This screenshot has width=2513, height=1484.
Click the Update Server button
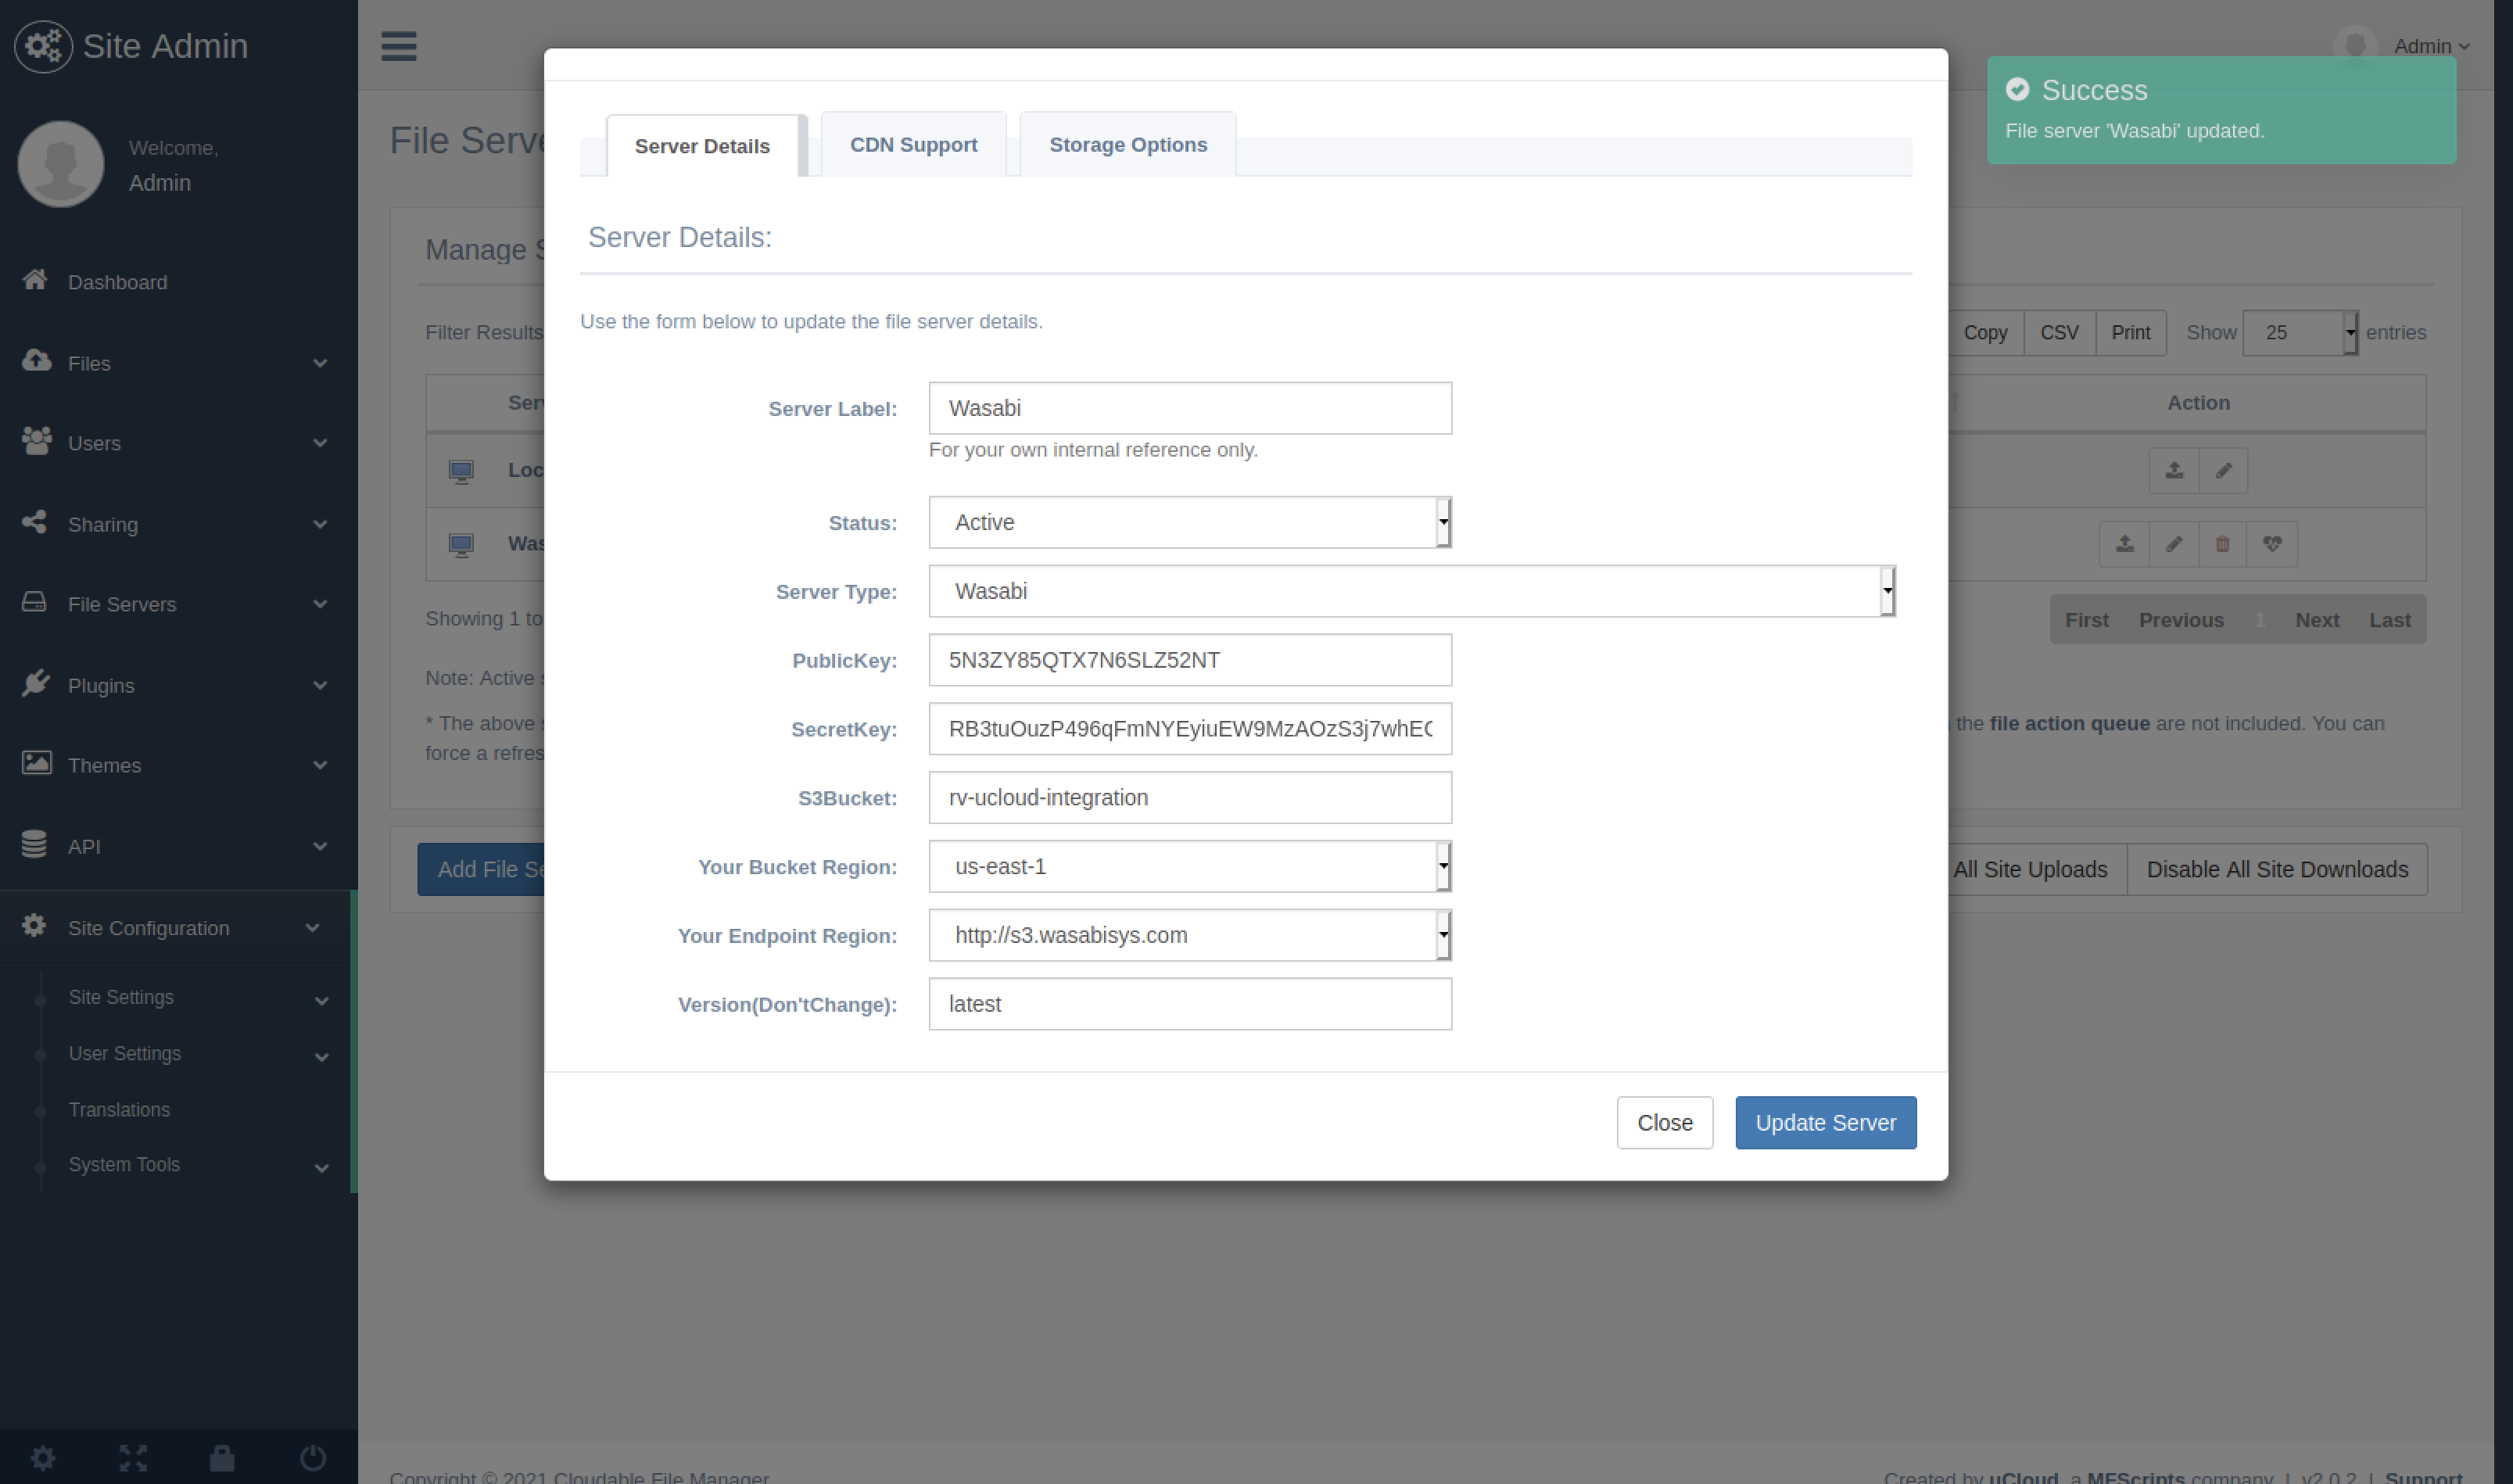1825,1122
